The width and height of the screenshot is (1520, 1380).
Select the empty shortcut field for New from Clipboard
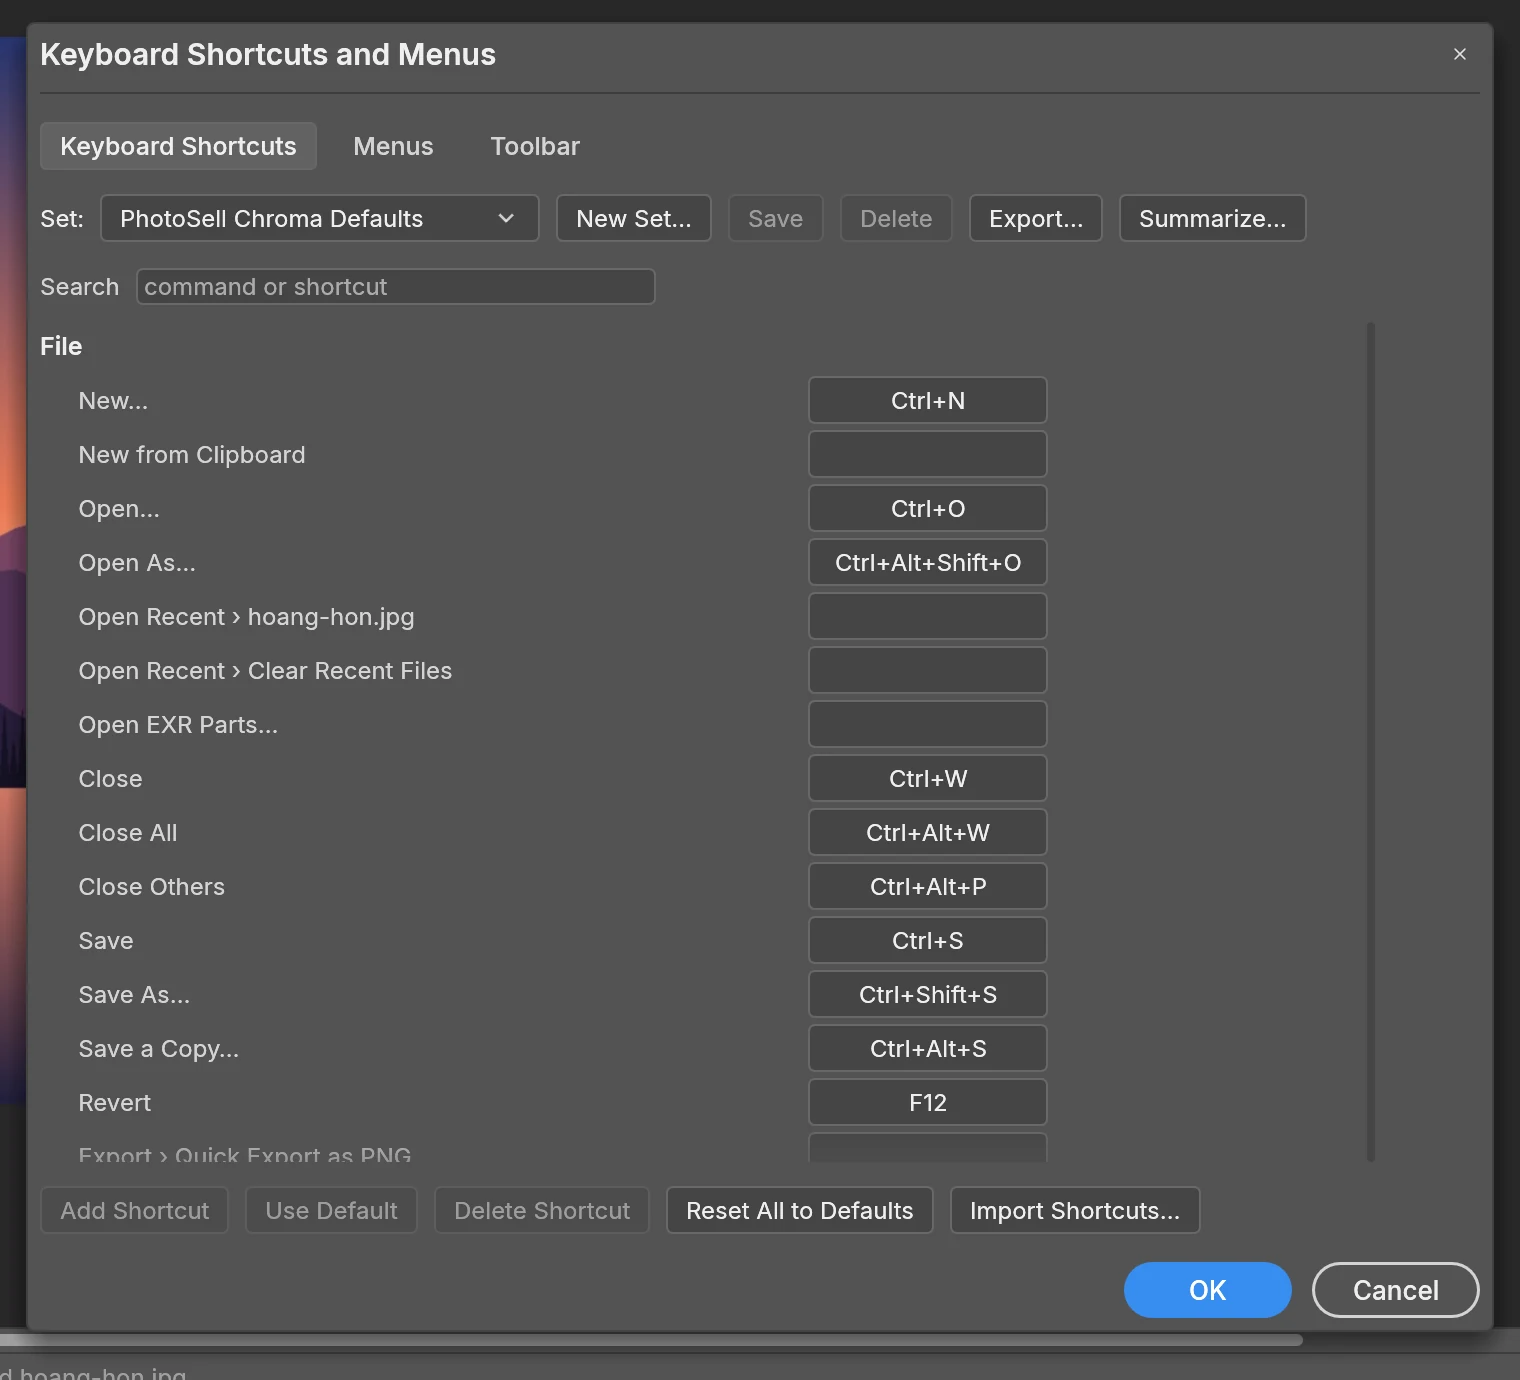coord(928,454)
